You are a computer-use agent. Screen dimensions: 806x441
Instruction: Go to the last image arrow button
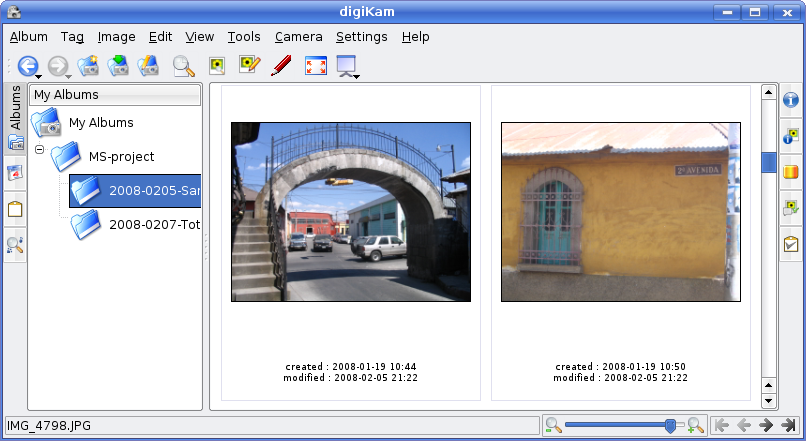point(789,425)
